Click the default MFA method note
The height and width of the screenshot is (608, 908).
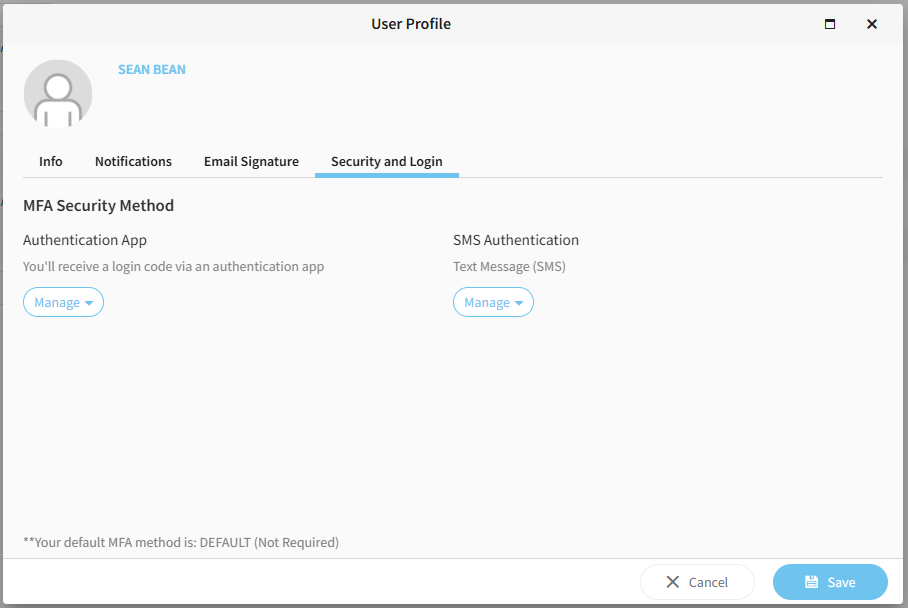click(181, 542)
